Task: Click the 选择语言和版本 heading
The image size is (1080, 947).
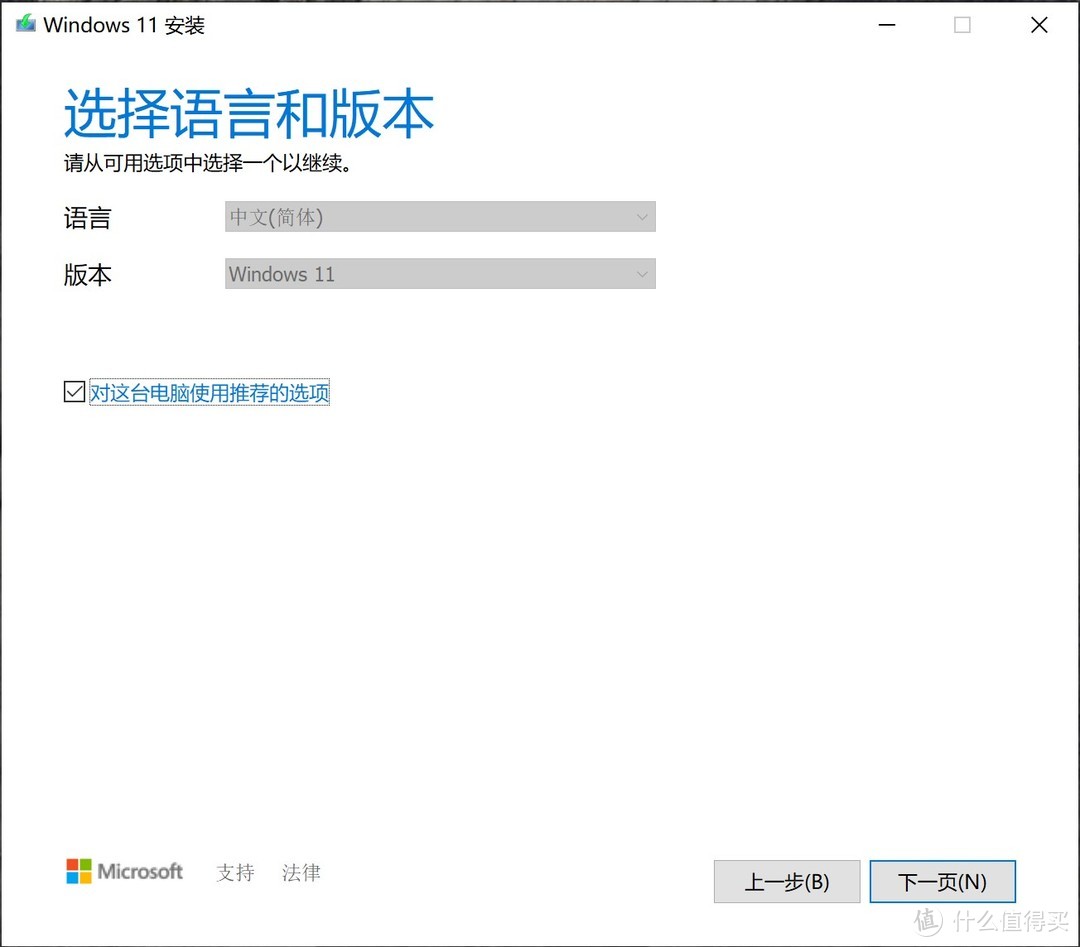Action: (248, 113)
